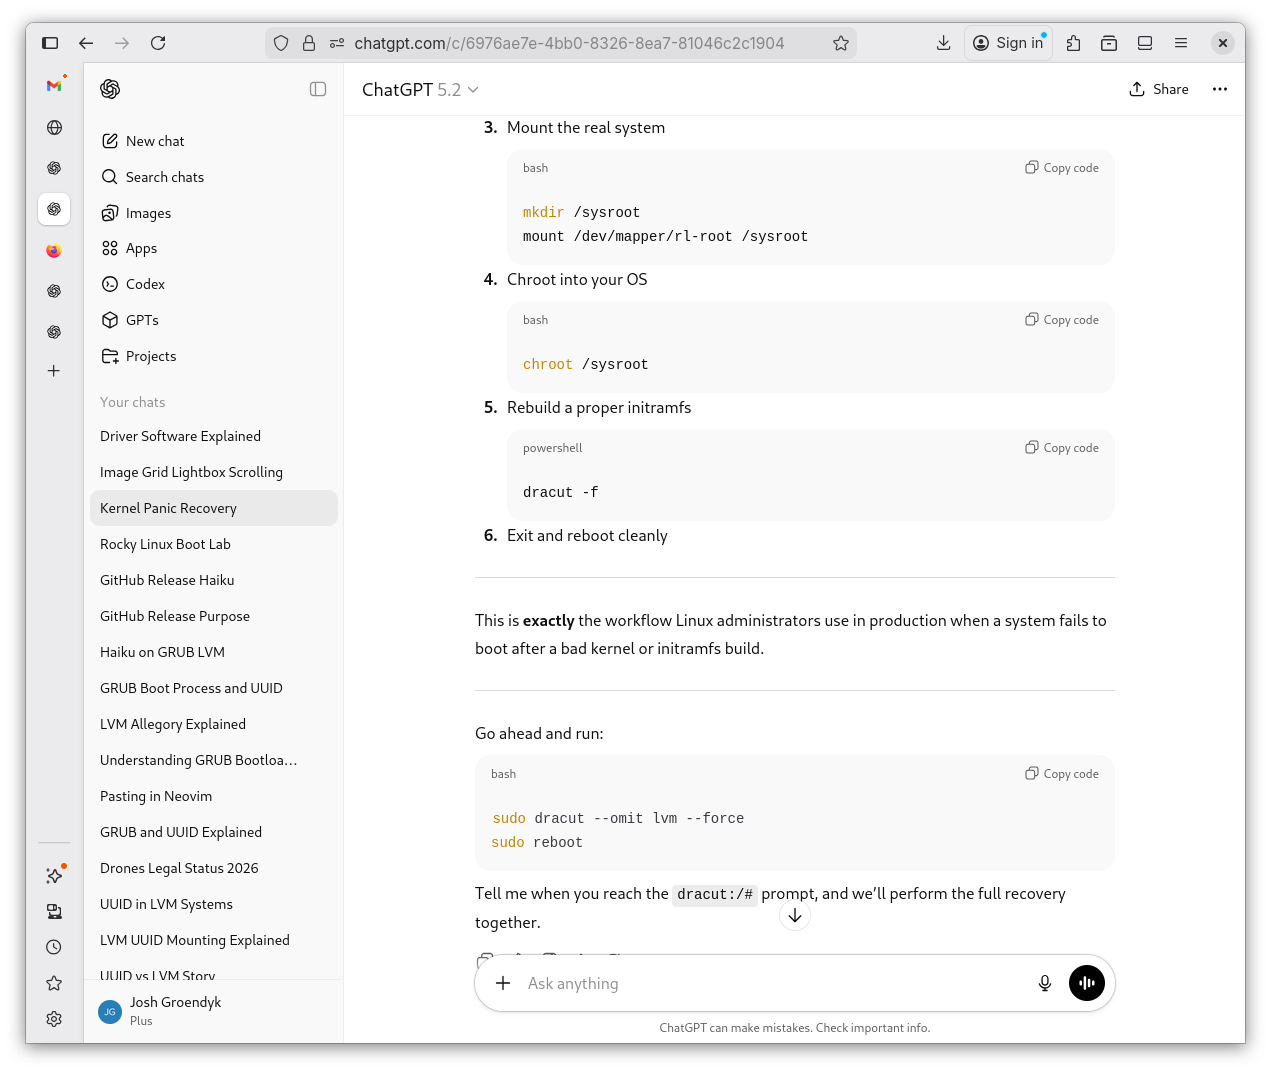Open Josh Groendyk account menu
This screenshot has height=1072, width=1271.
click(x=175, y=1010)
